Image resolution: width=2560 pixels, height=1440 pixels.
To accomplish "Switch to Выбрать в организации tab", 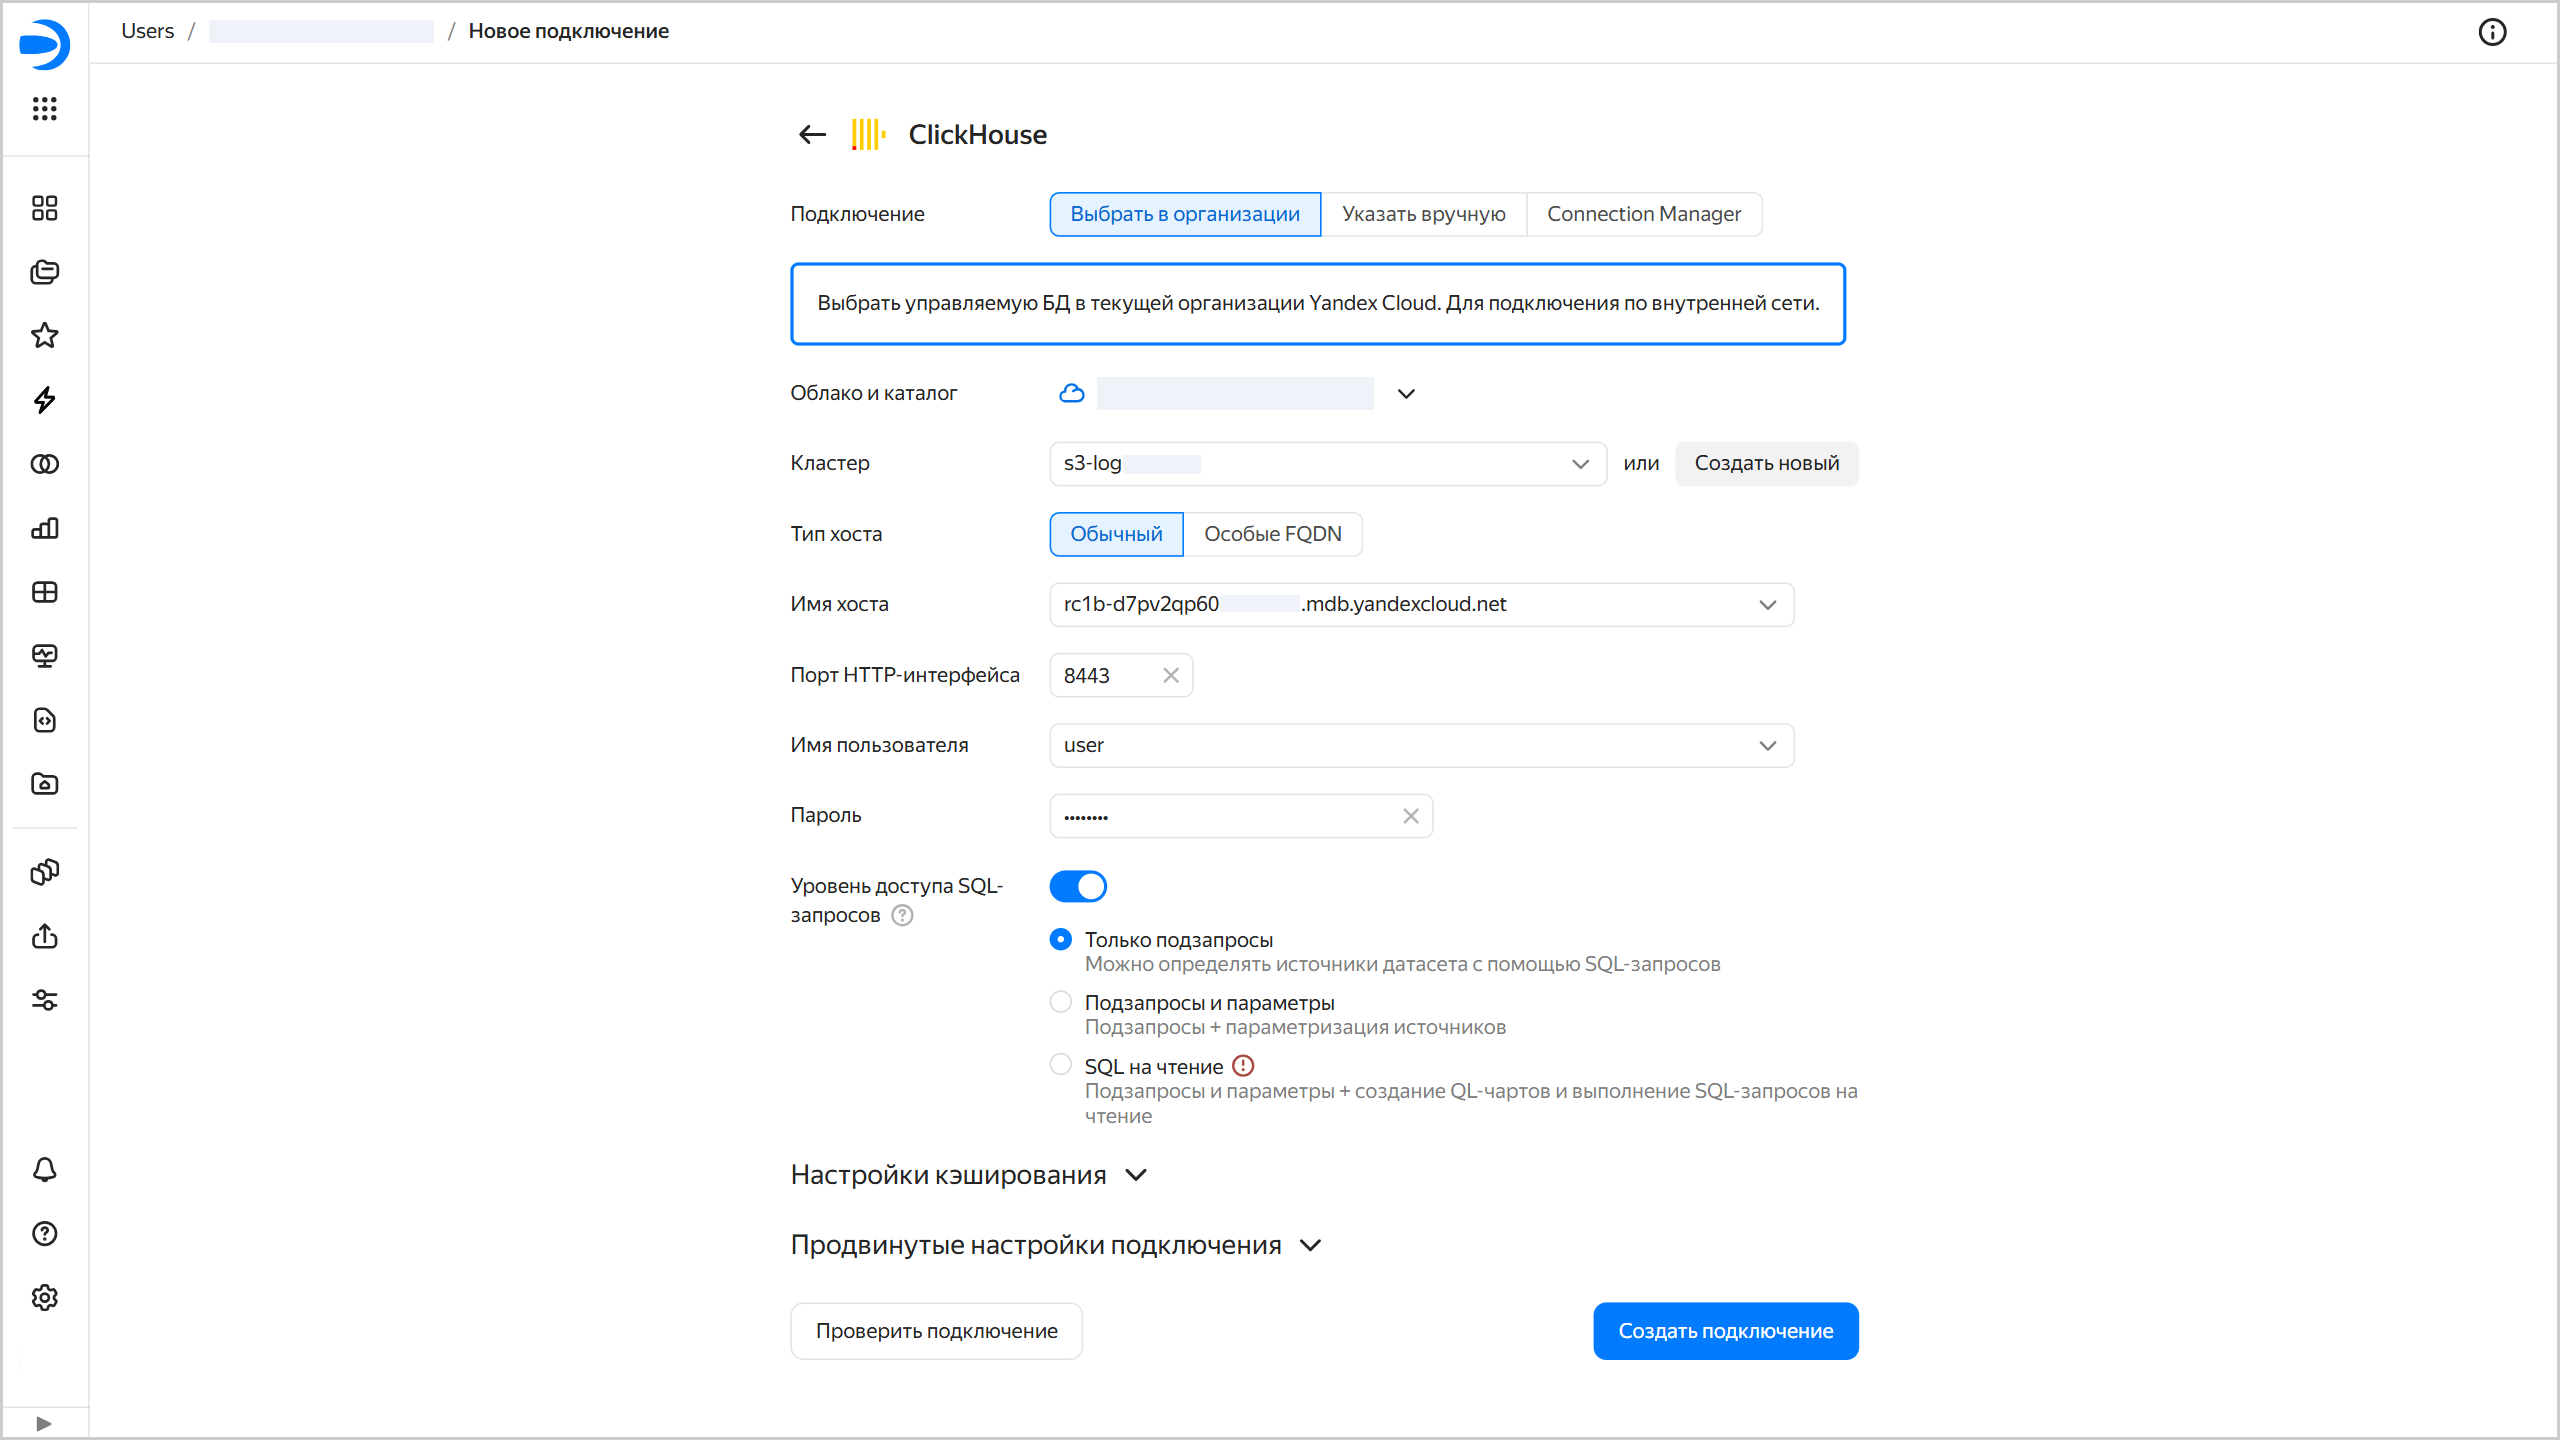I will click(x=1185, y=214).
